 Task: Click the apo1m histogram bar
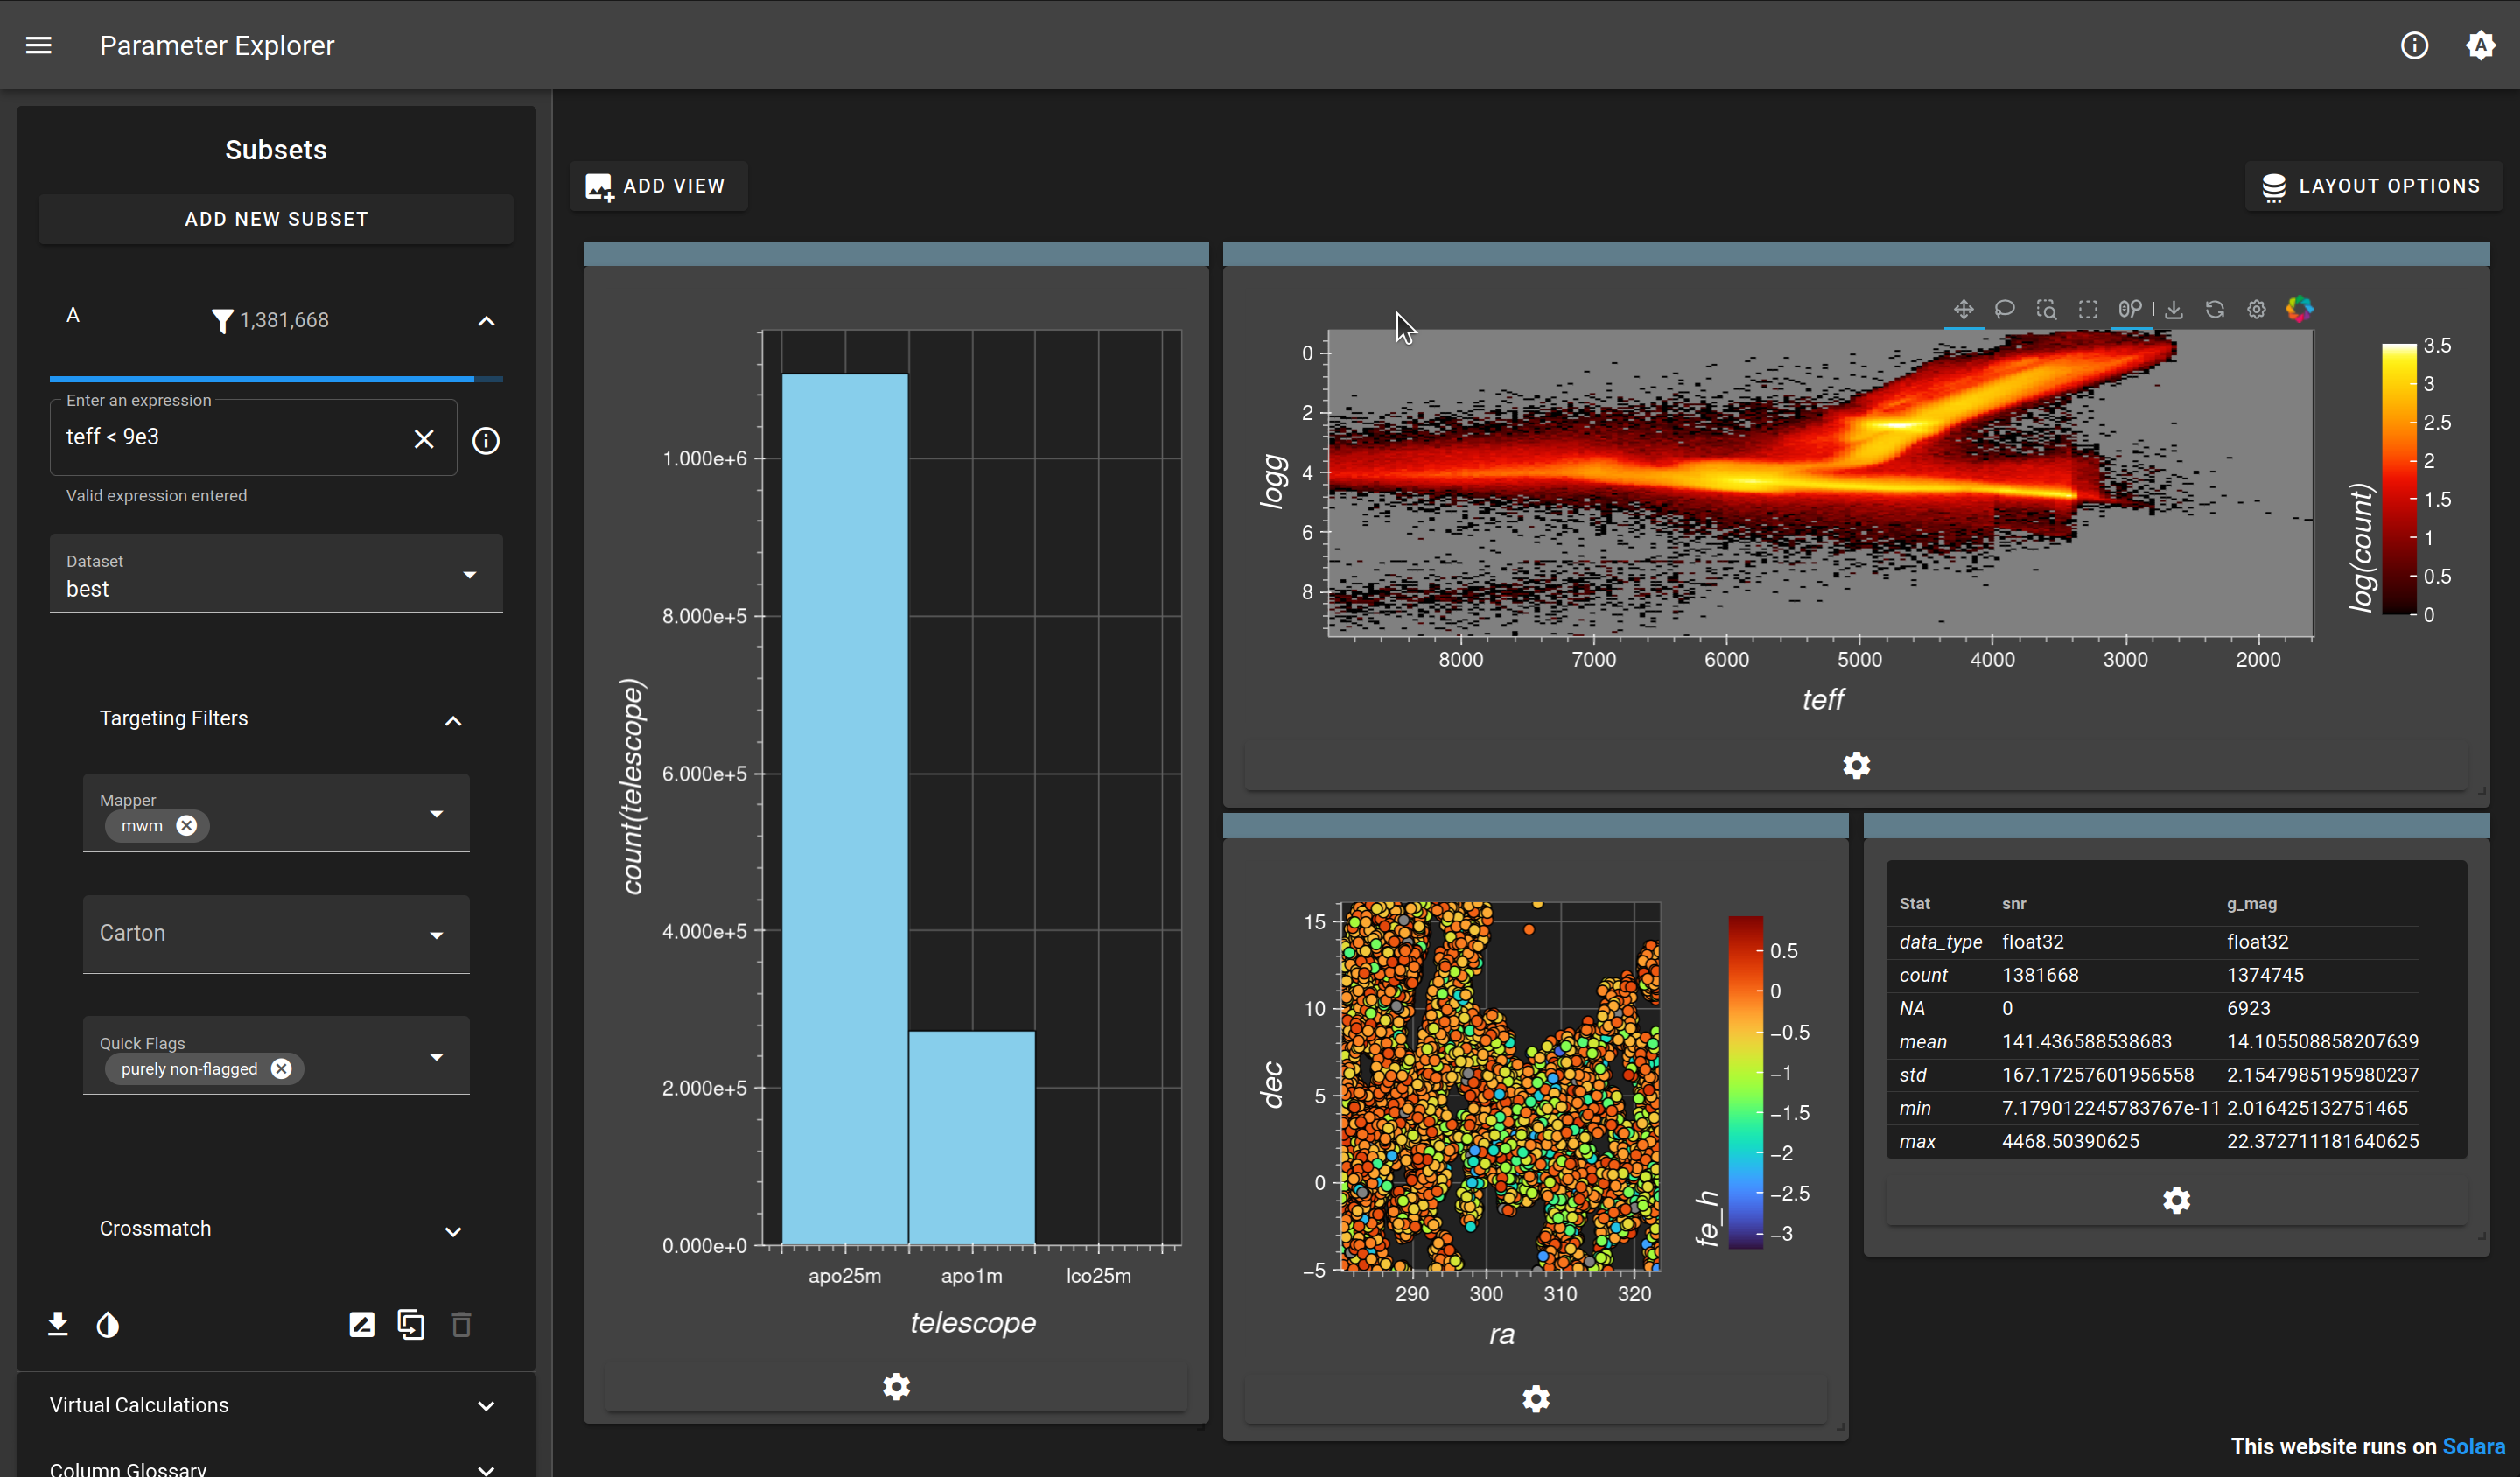972,1138
